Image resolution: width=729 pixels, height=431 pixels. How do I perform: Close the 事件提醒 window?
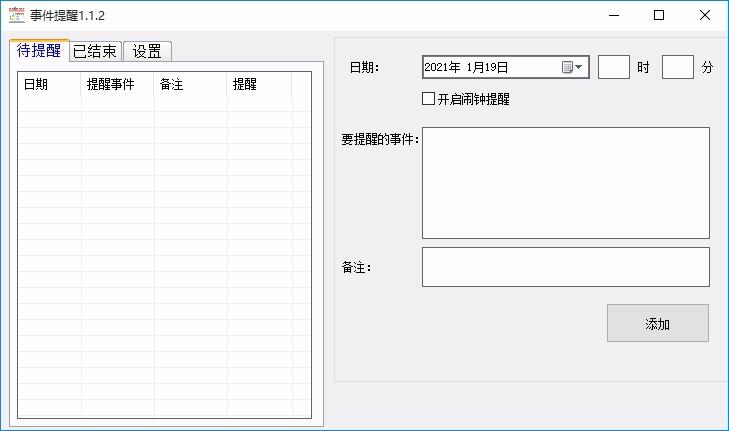(x=704, y=15)
